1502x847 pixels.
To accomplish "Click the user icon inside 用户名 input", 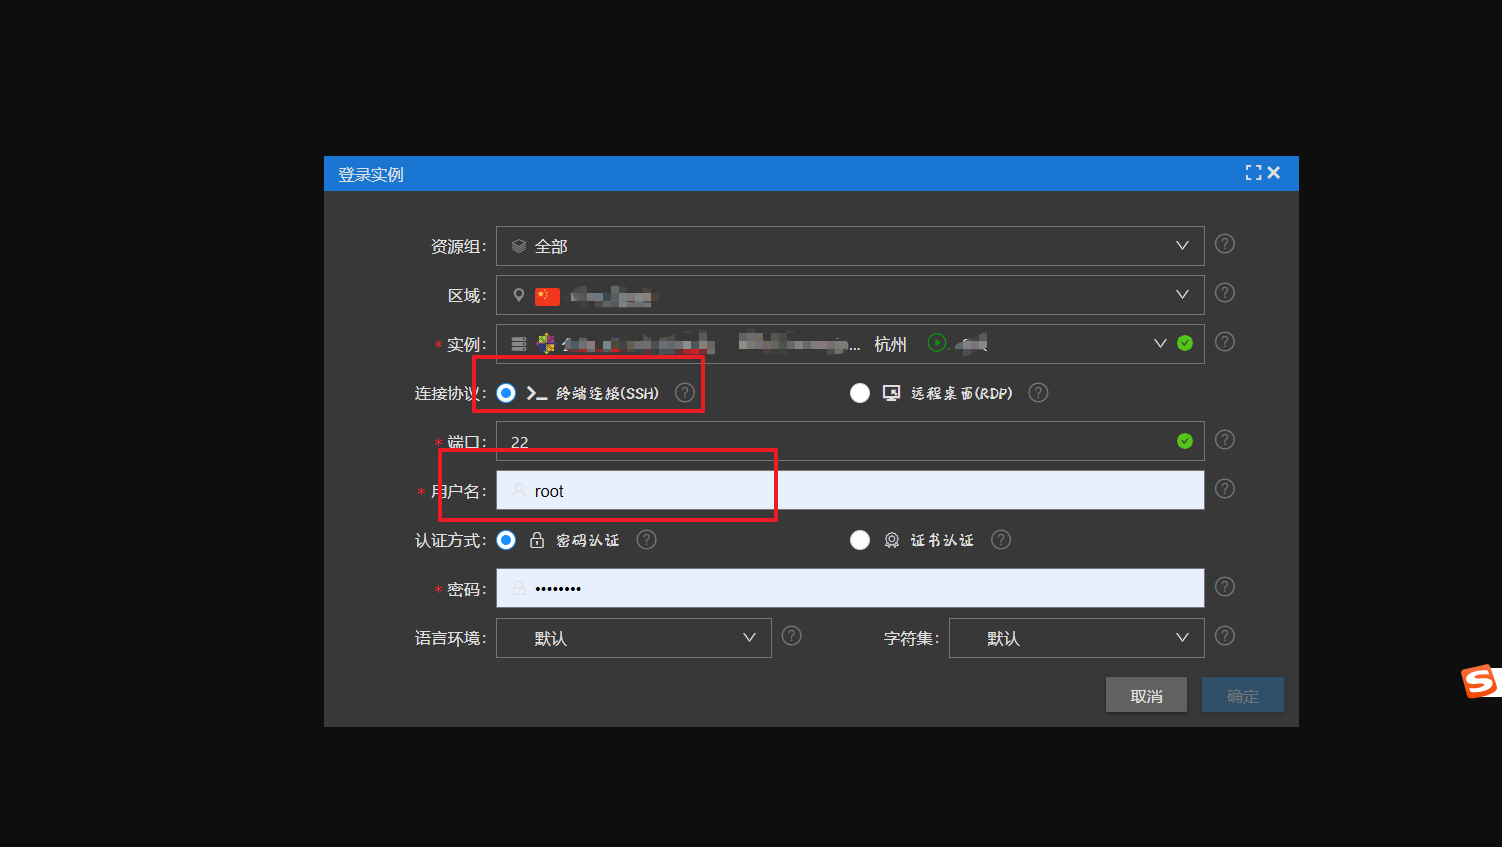I will coord(518,491).
